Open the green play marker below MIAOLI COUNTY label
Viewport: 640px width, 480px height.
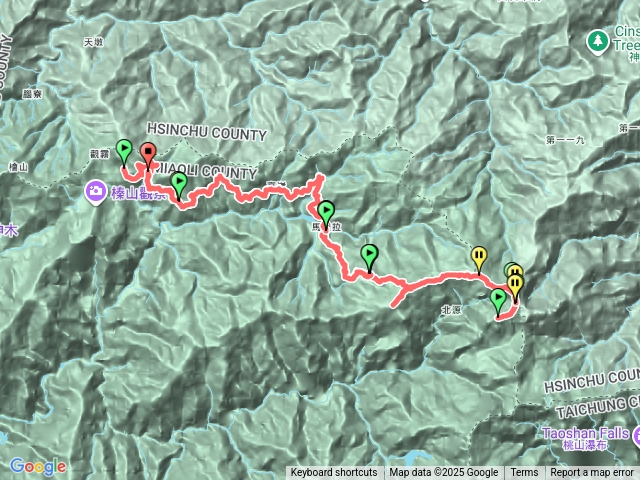pos(179,186)
